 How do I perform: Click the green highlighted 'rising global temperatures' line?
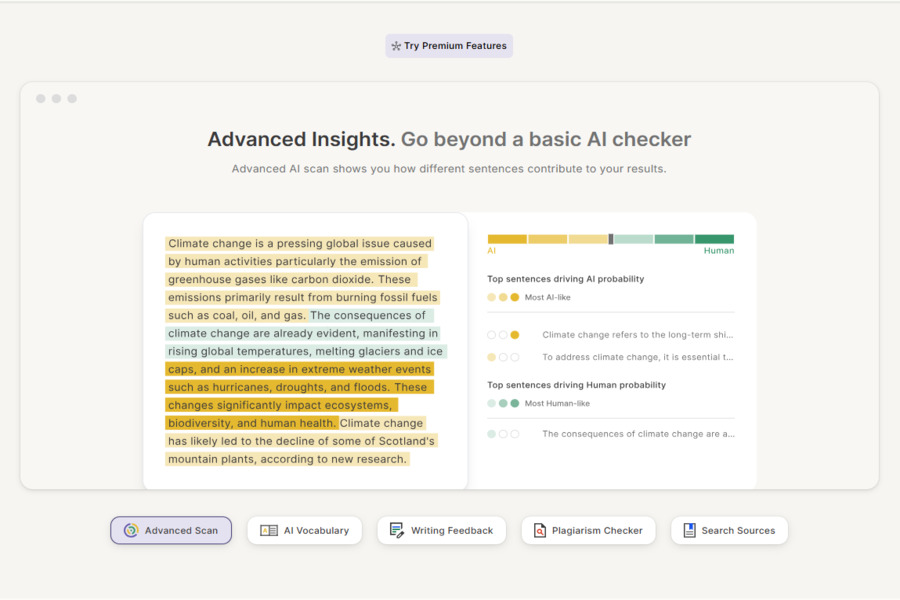[305, 351]
